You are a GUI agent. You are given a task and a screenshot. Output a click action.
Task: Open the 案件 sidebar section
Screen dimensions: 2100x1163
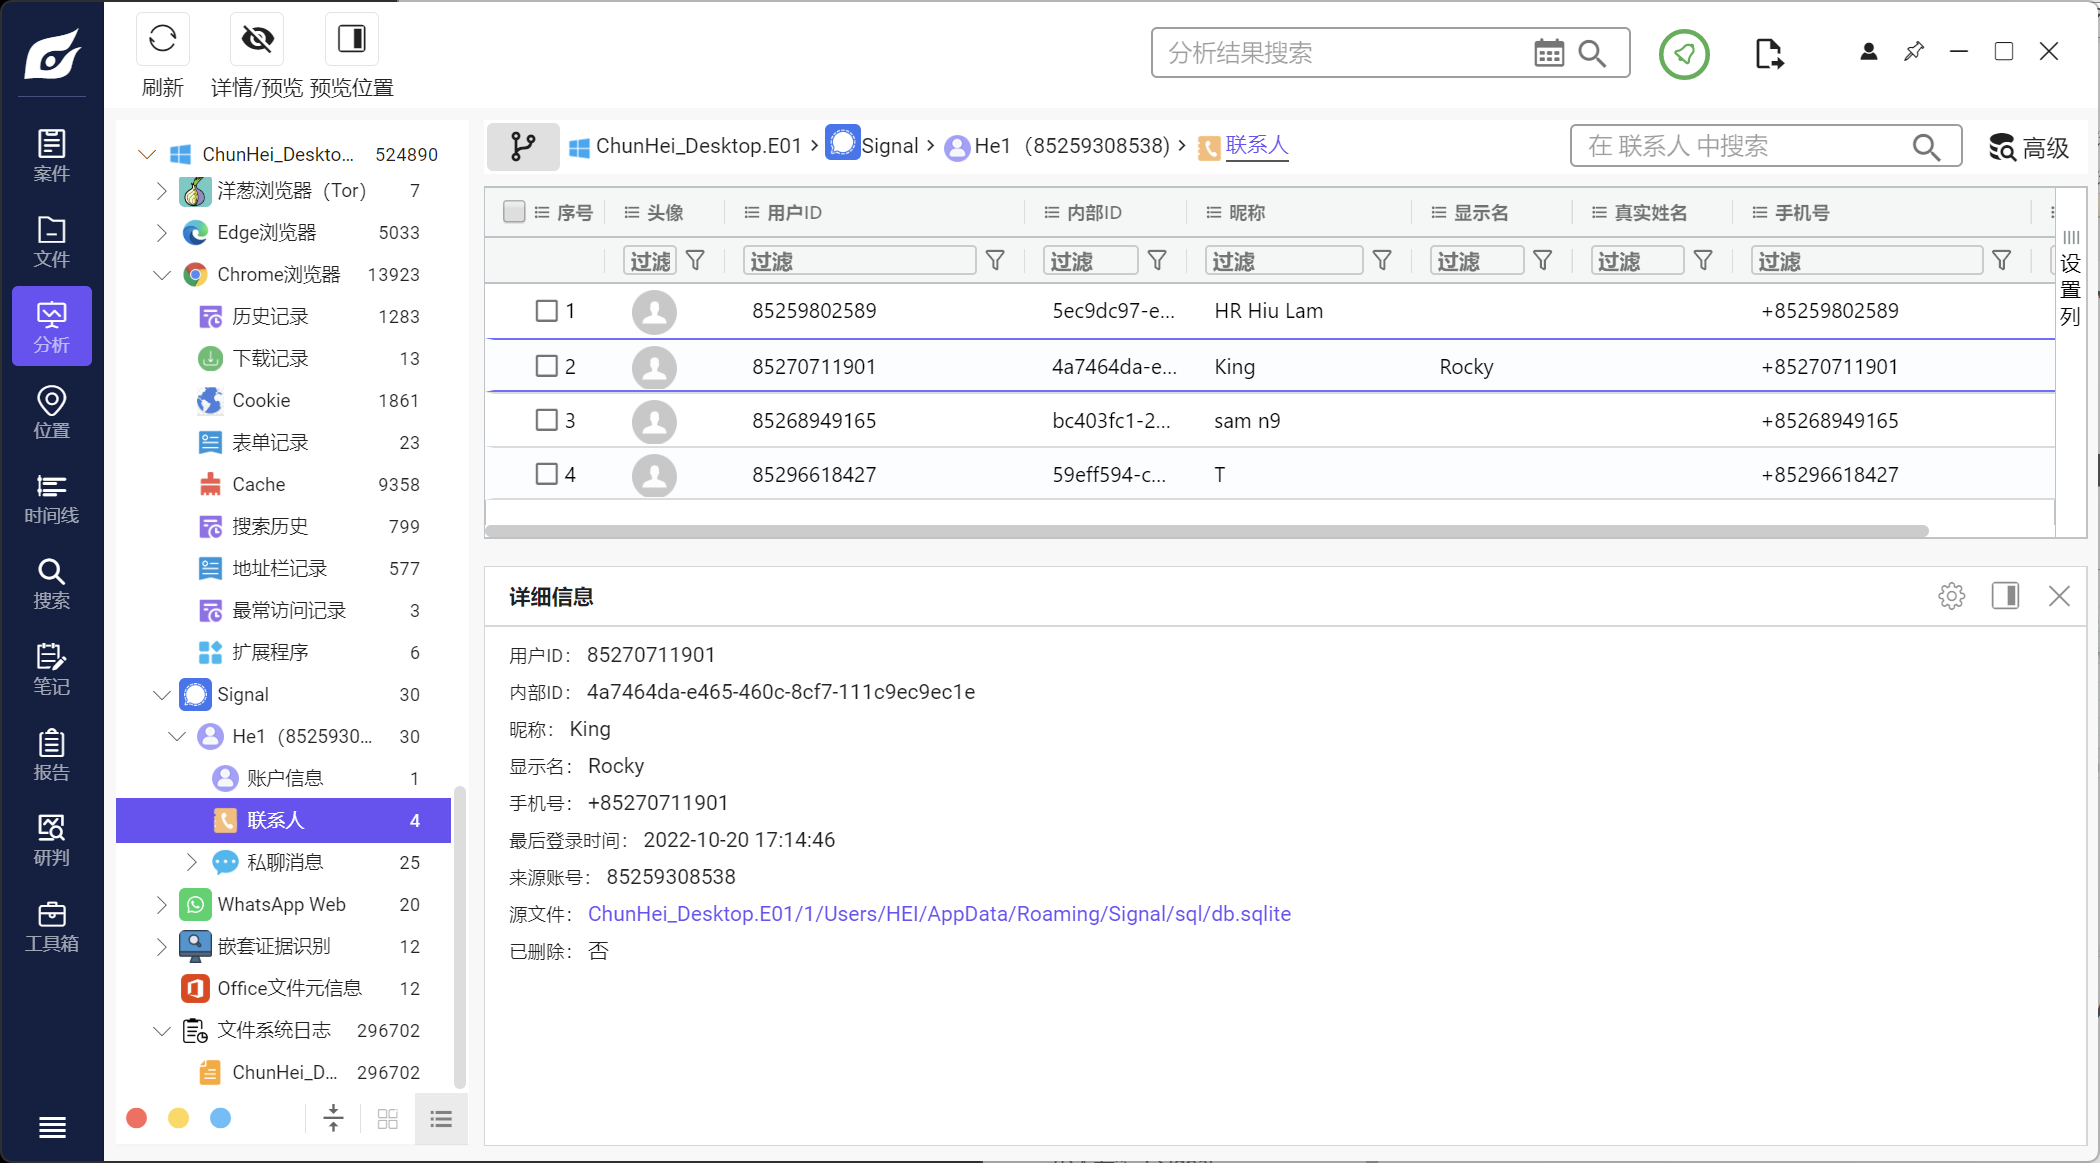pos(52,156)
